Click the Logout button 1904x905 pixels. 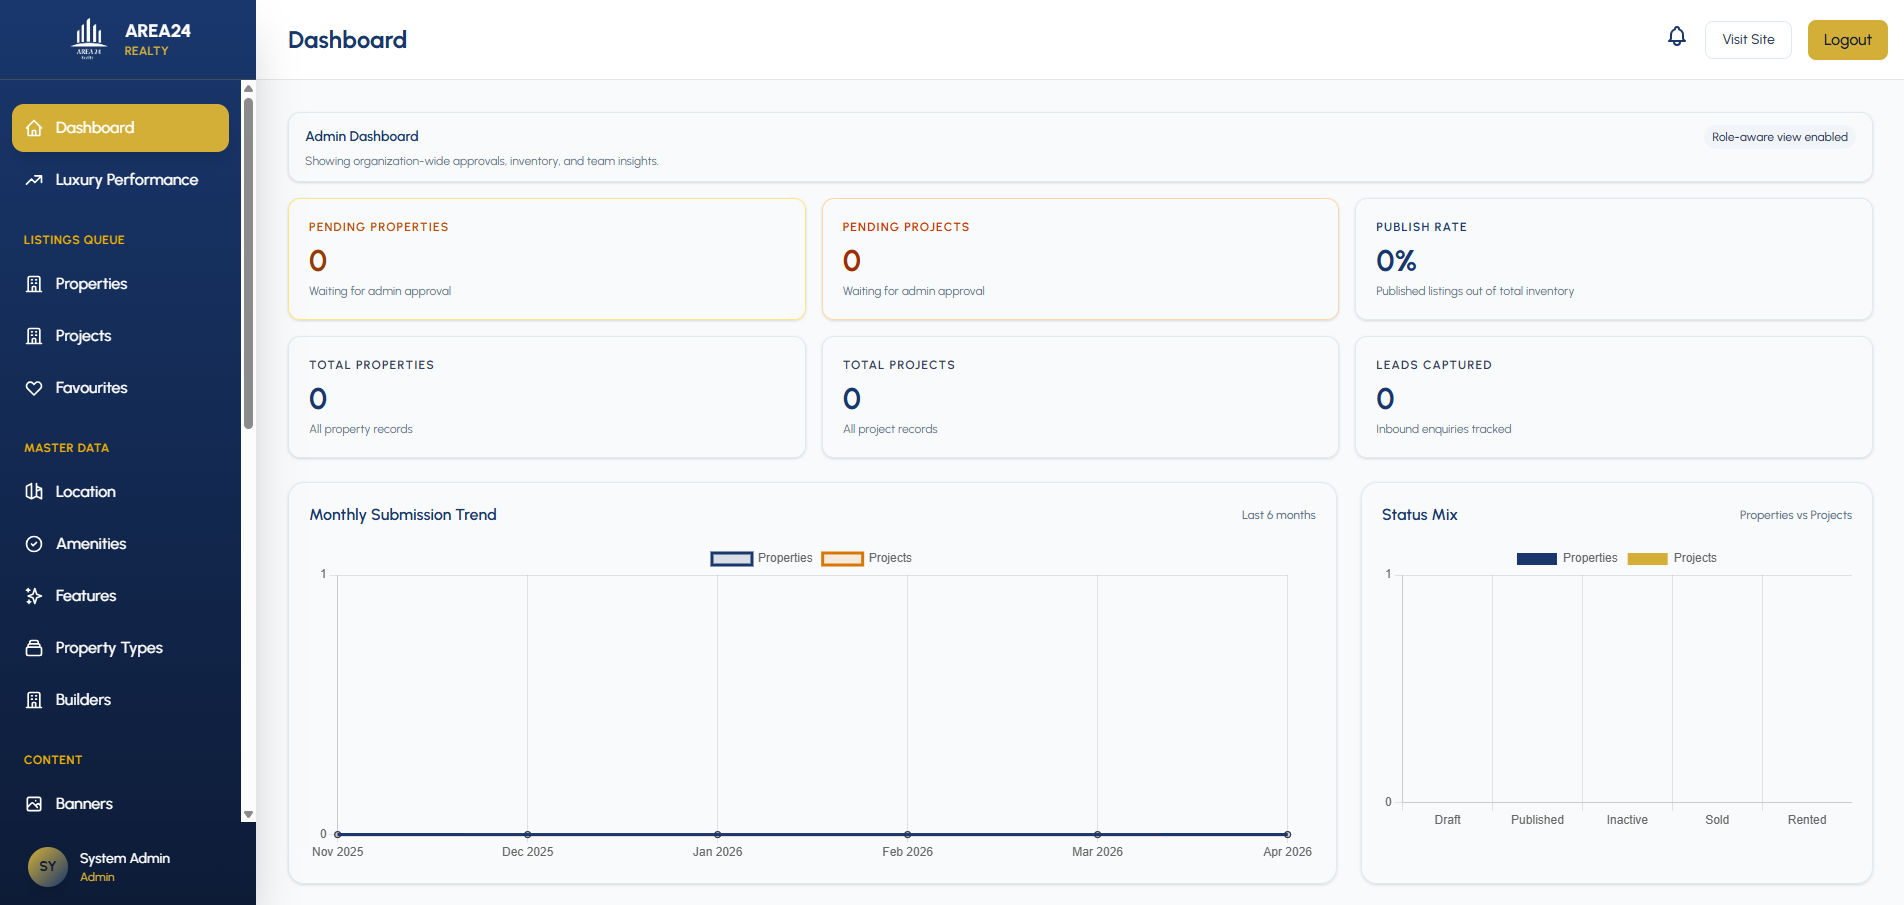point(1847,40)
